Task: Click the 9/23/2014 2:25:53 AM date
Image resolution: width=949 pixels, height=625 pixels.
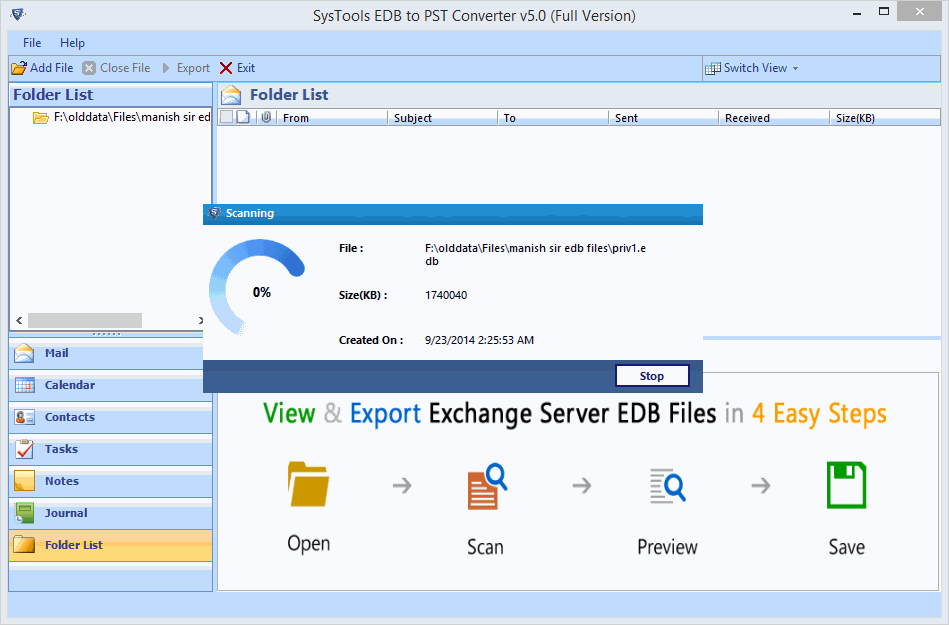Action: 479,340
